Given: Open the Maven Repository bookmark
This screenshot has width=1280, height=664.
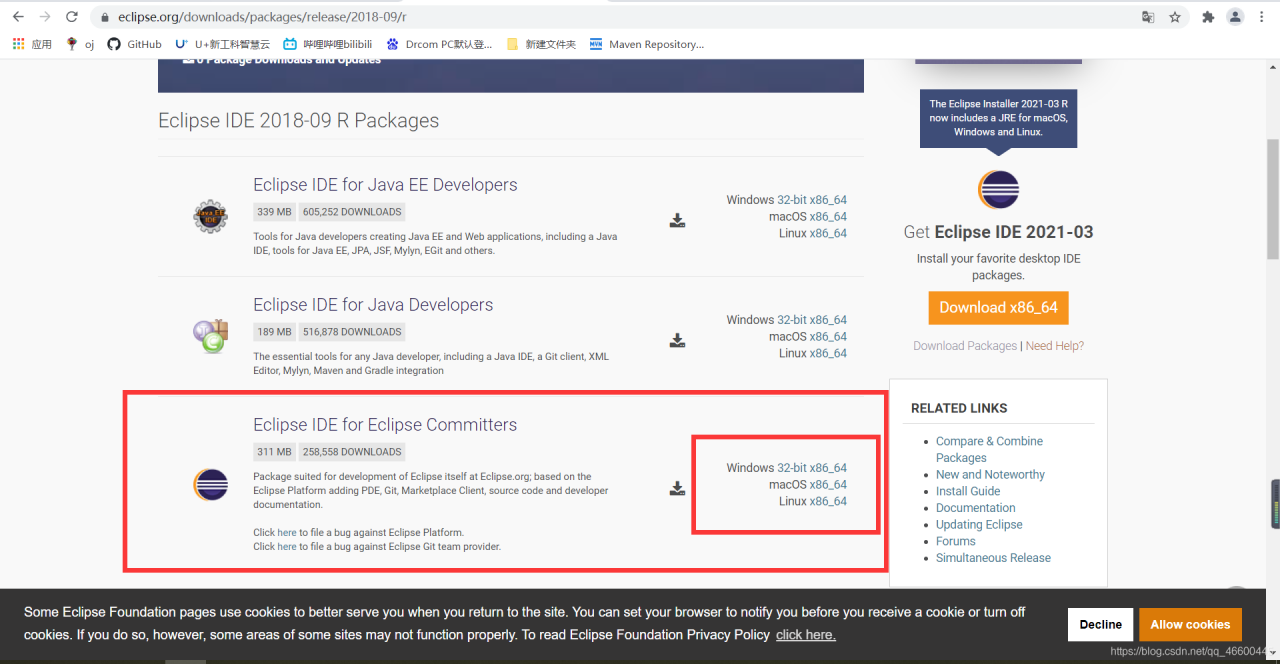Looking at the screenshot, I should [x=647, y=44].
